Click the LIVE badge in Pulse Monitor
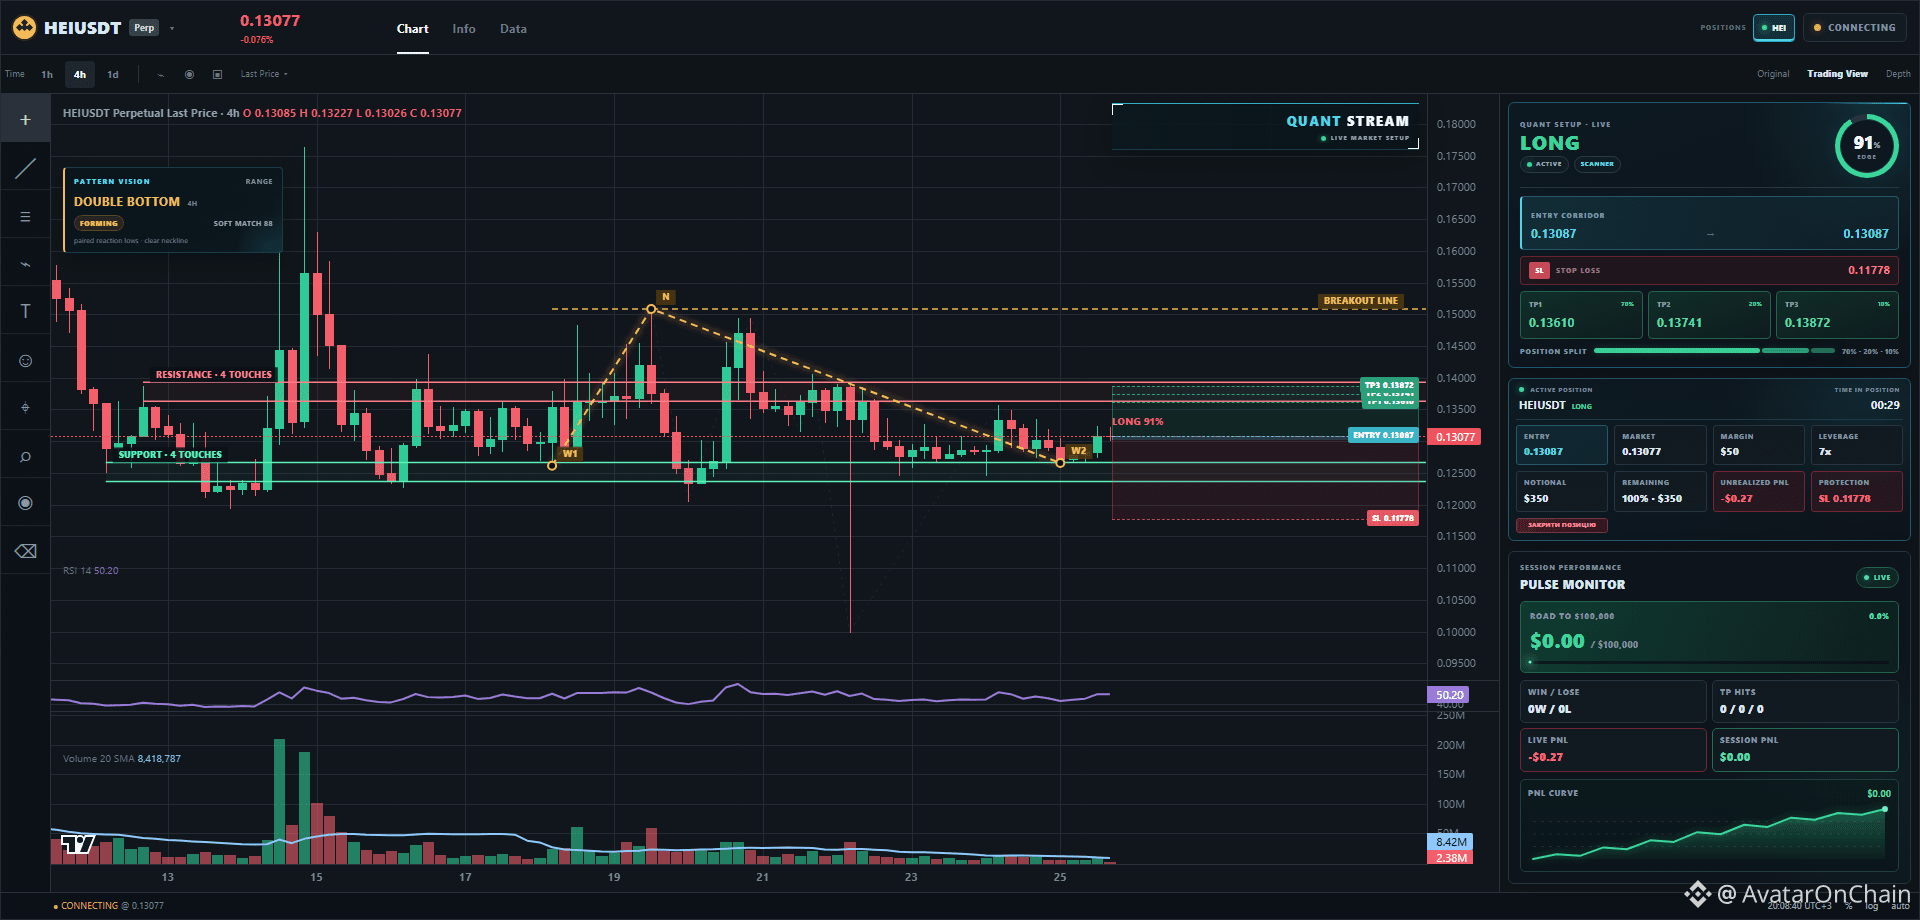 (x=1877, y=578)
